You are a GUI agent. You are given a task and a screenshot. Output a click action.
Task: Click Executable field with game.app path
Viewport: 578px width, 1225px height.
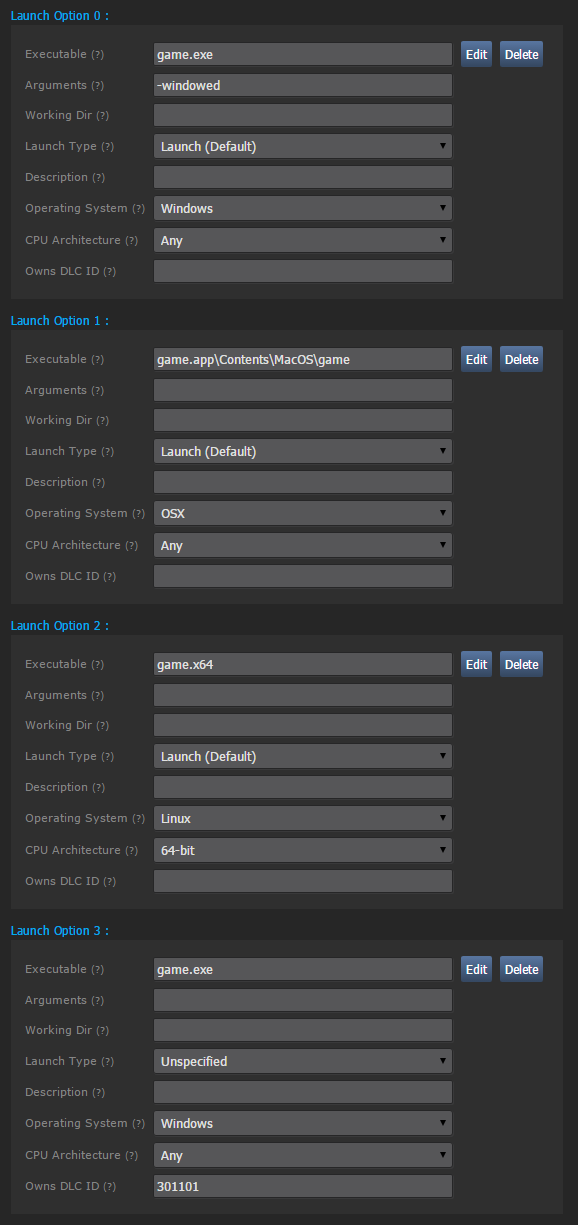coord(303,359)
